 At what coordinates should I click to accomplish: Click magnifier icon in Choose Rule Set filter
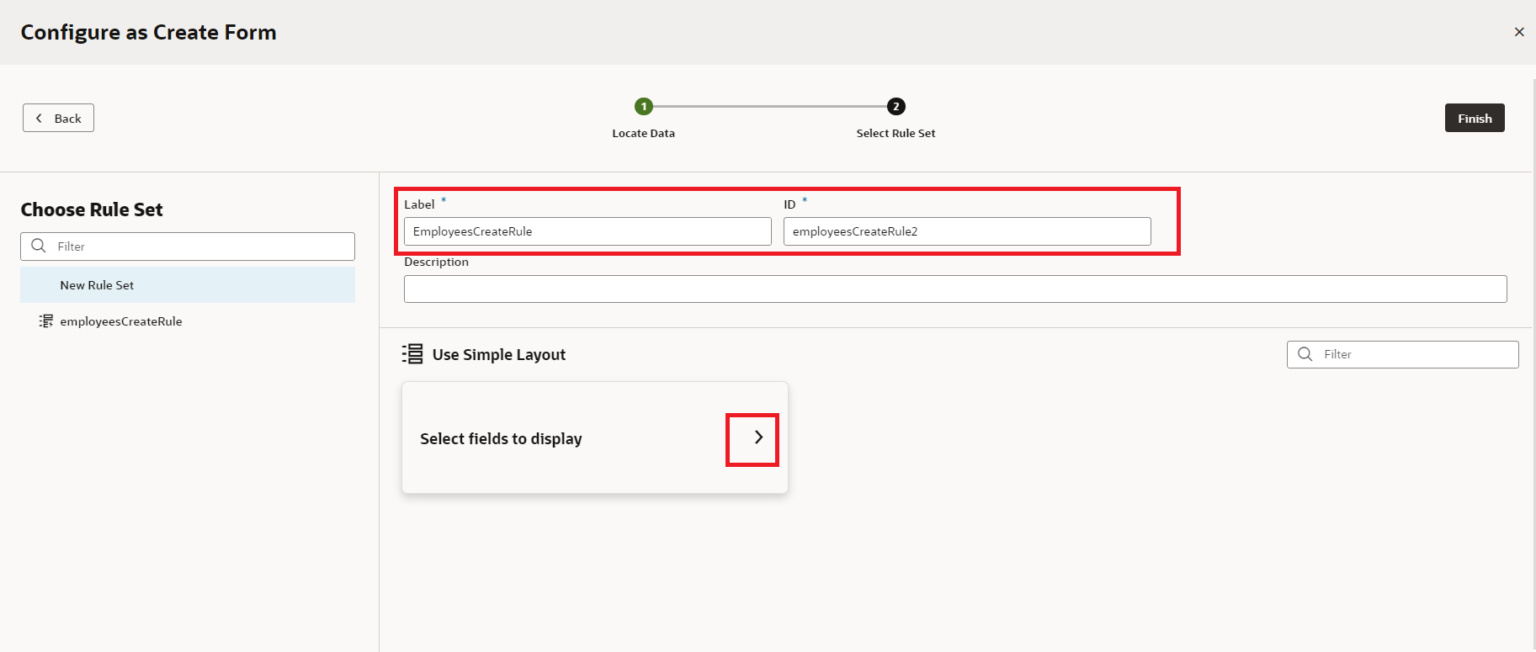(x=39, y=246)
